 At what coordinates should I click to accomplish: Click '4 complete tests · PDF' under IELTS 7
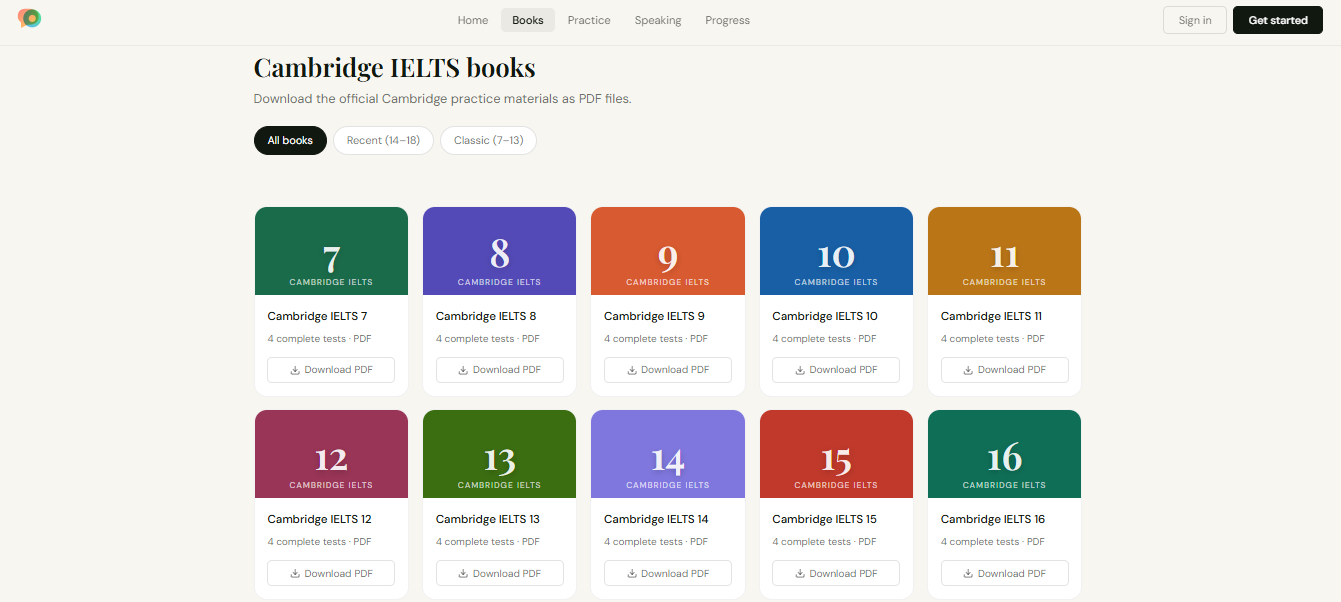pyautogui.click(x=319, y=339)
